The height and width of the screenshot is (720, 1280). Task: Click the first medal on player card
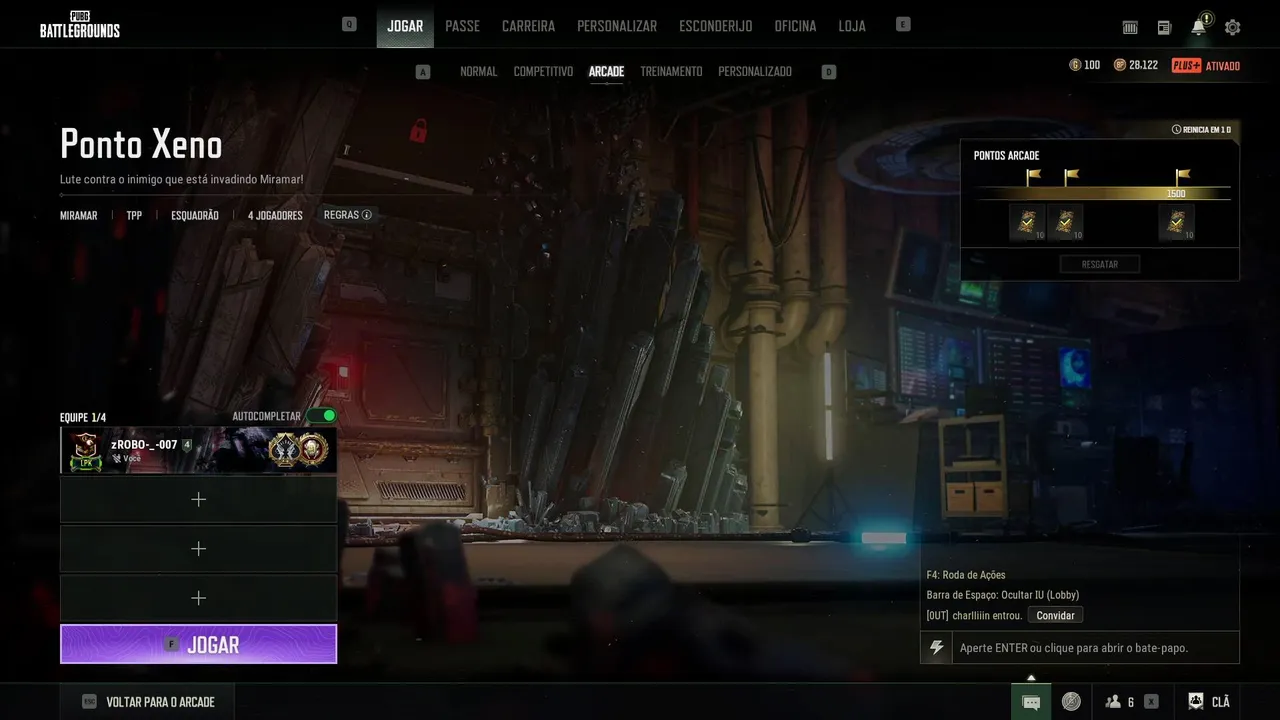tap(284, 450)
